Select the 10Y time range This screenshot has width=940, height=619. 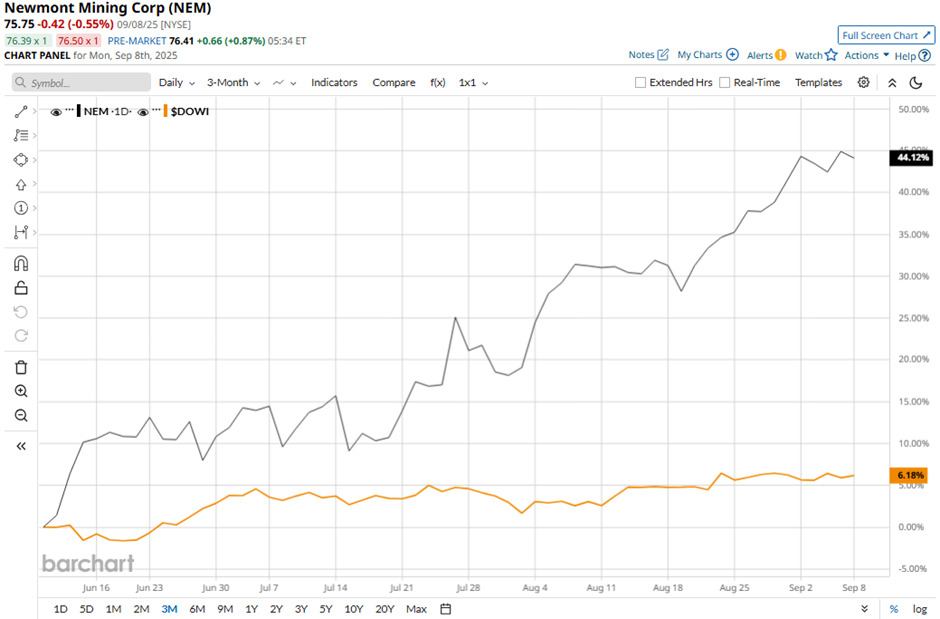tap(354, 609)
